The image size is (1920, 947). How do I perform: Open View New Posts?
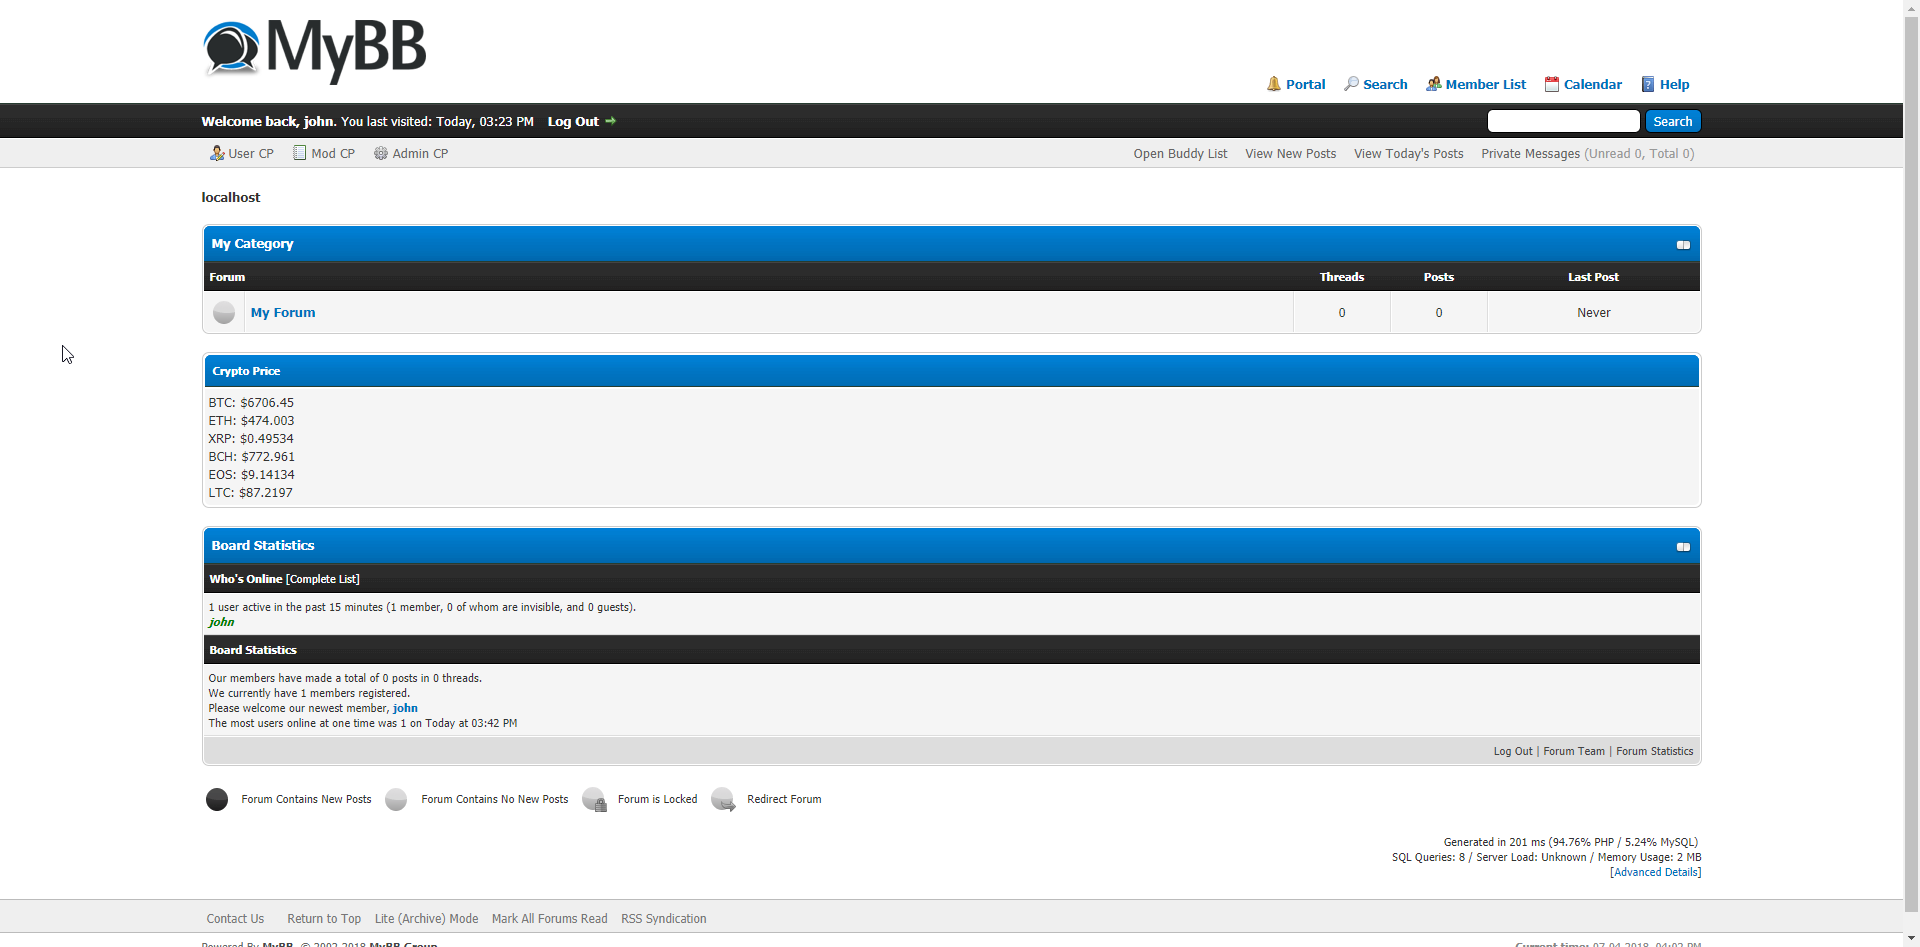coord(1290,153)
